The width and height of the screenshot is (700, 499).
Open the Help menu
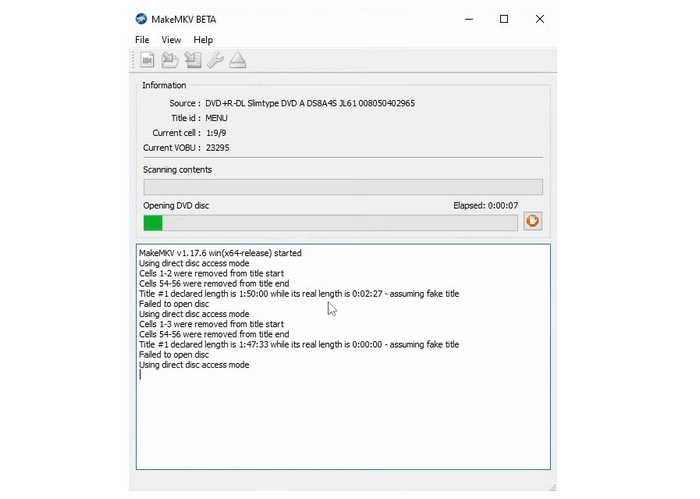coord(203,40)
